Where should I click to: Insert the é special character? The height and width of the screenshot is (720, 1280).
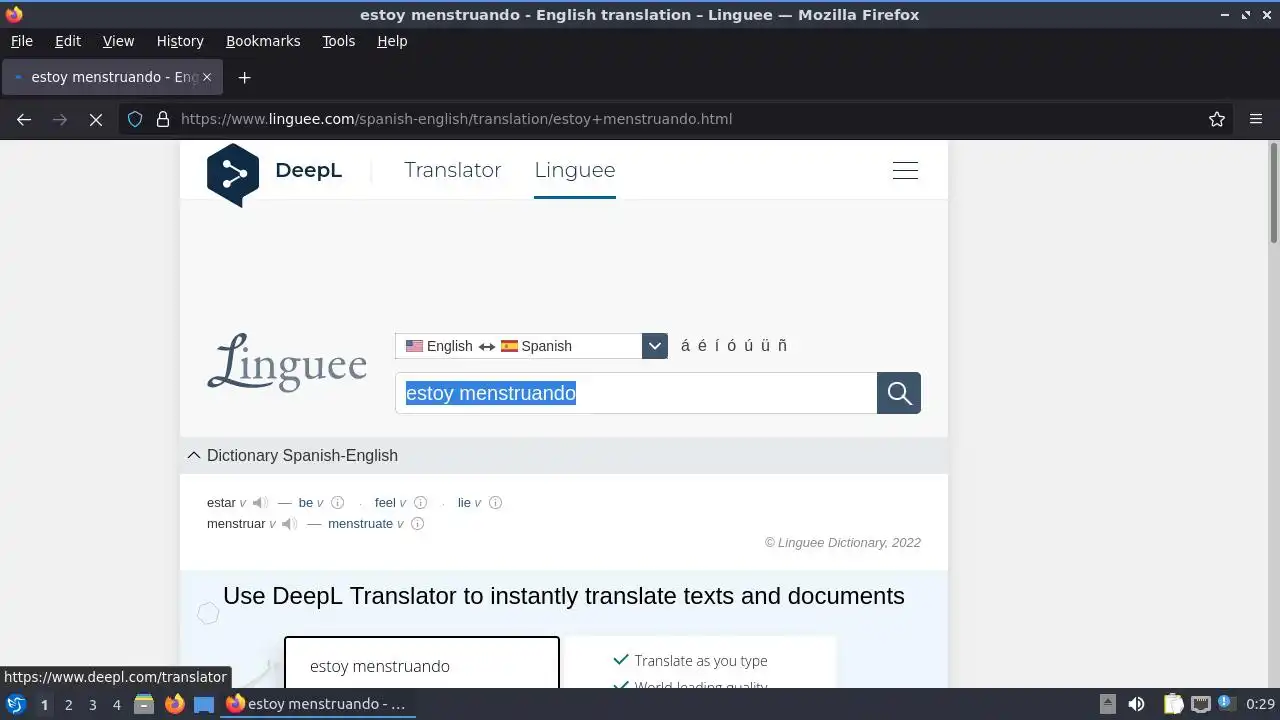702,346
